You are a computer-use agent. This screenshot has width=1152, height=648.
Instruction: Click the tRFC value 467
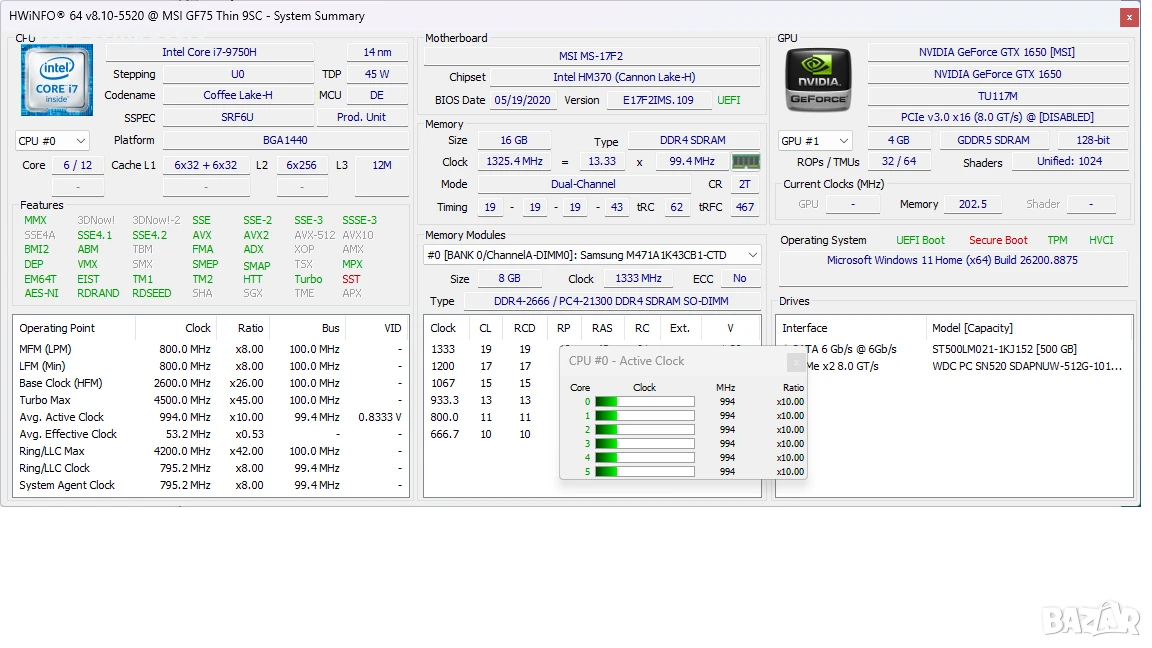coord(745,207)
